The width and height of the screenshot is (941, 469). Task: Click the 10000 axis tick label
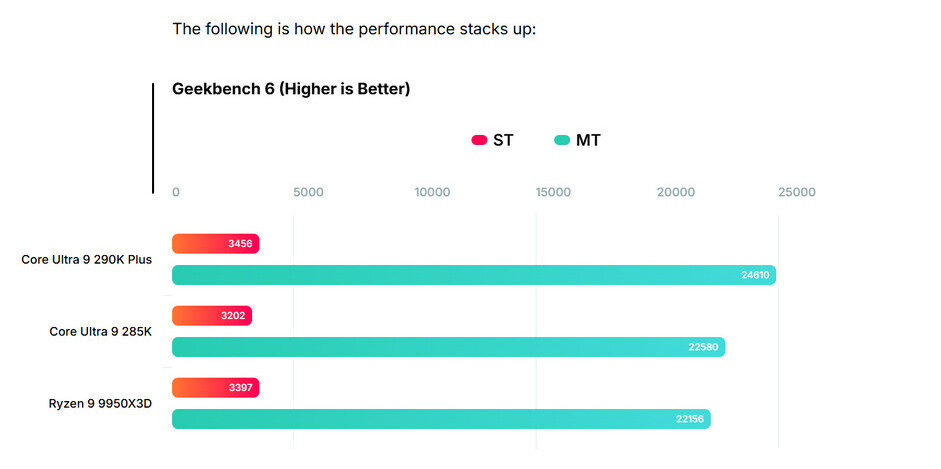431,192
